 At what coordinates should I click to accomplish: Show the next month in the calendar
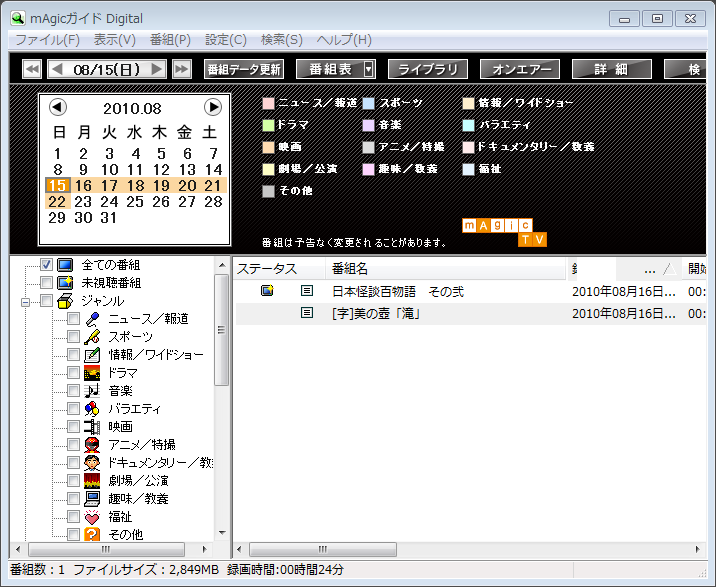(213, 107)
